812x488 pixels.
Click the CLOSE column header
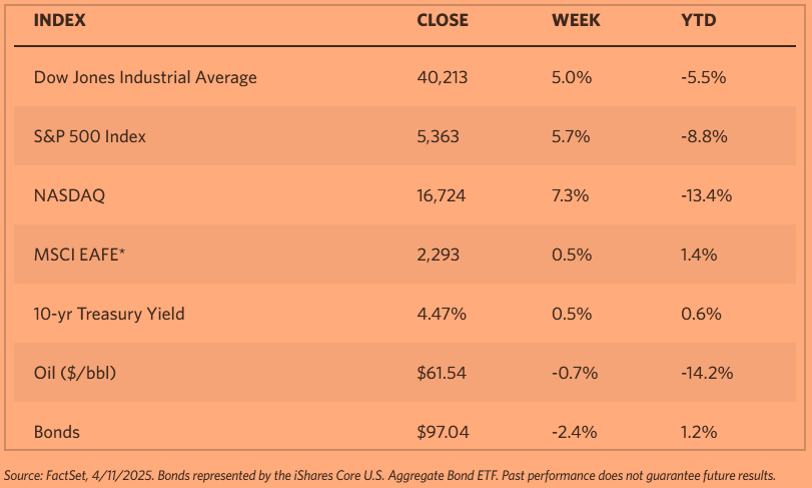[443, 21]
